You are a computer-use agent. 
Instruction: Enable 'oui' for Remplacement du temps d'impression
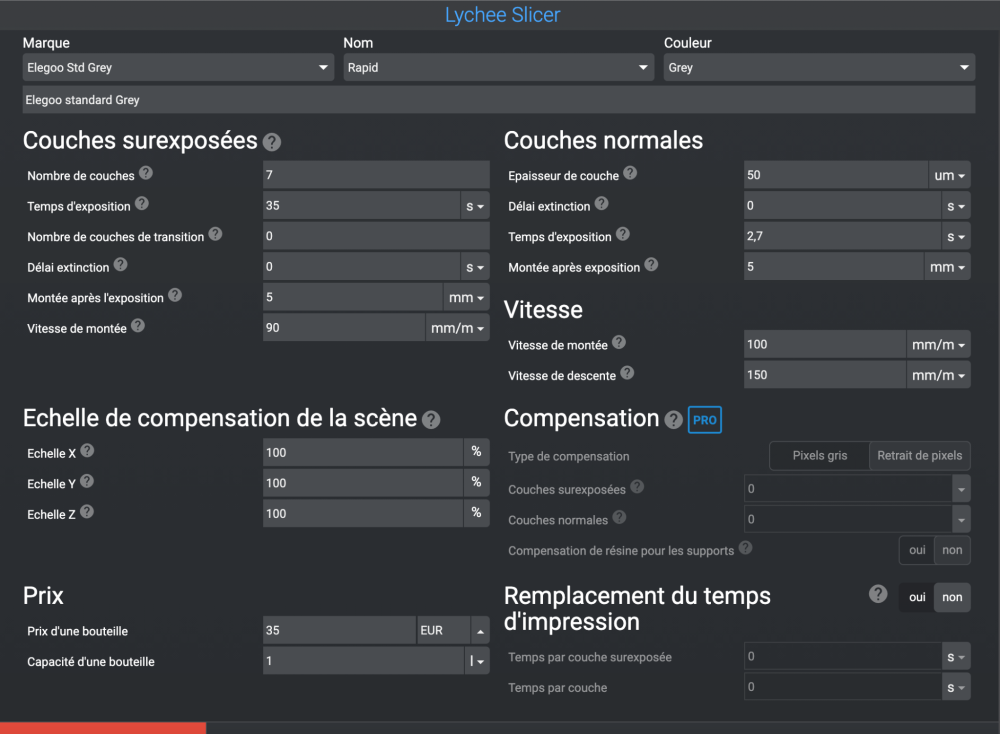pyautogui.click(x=917, y=597)
